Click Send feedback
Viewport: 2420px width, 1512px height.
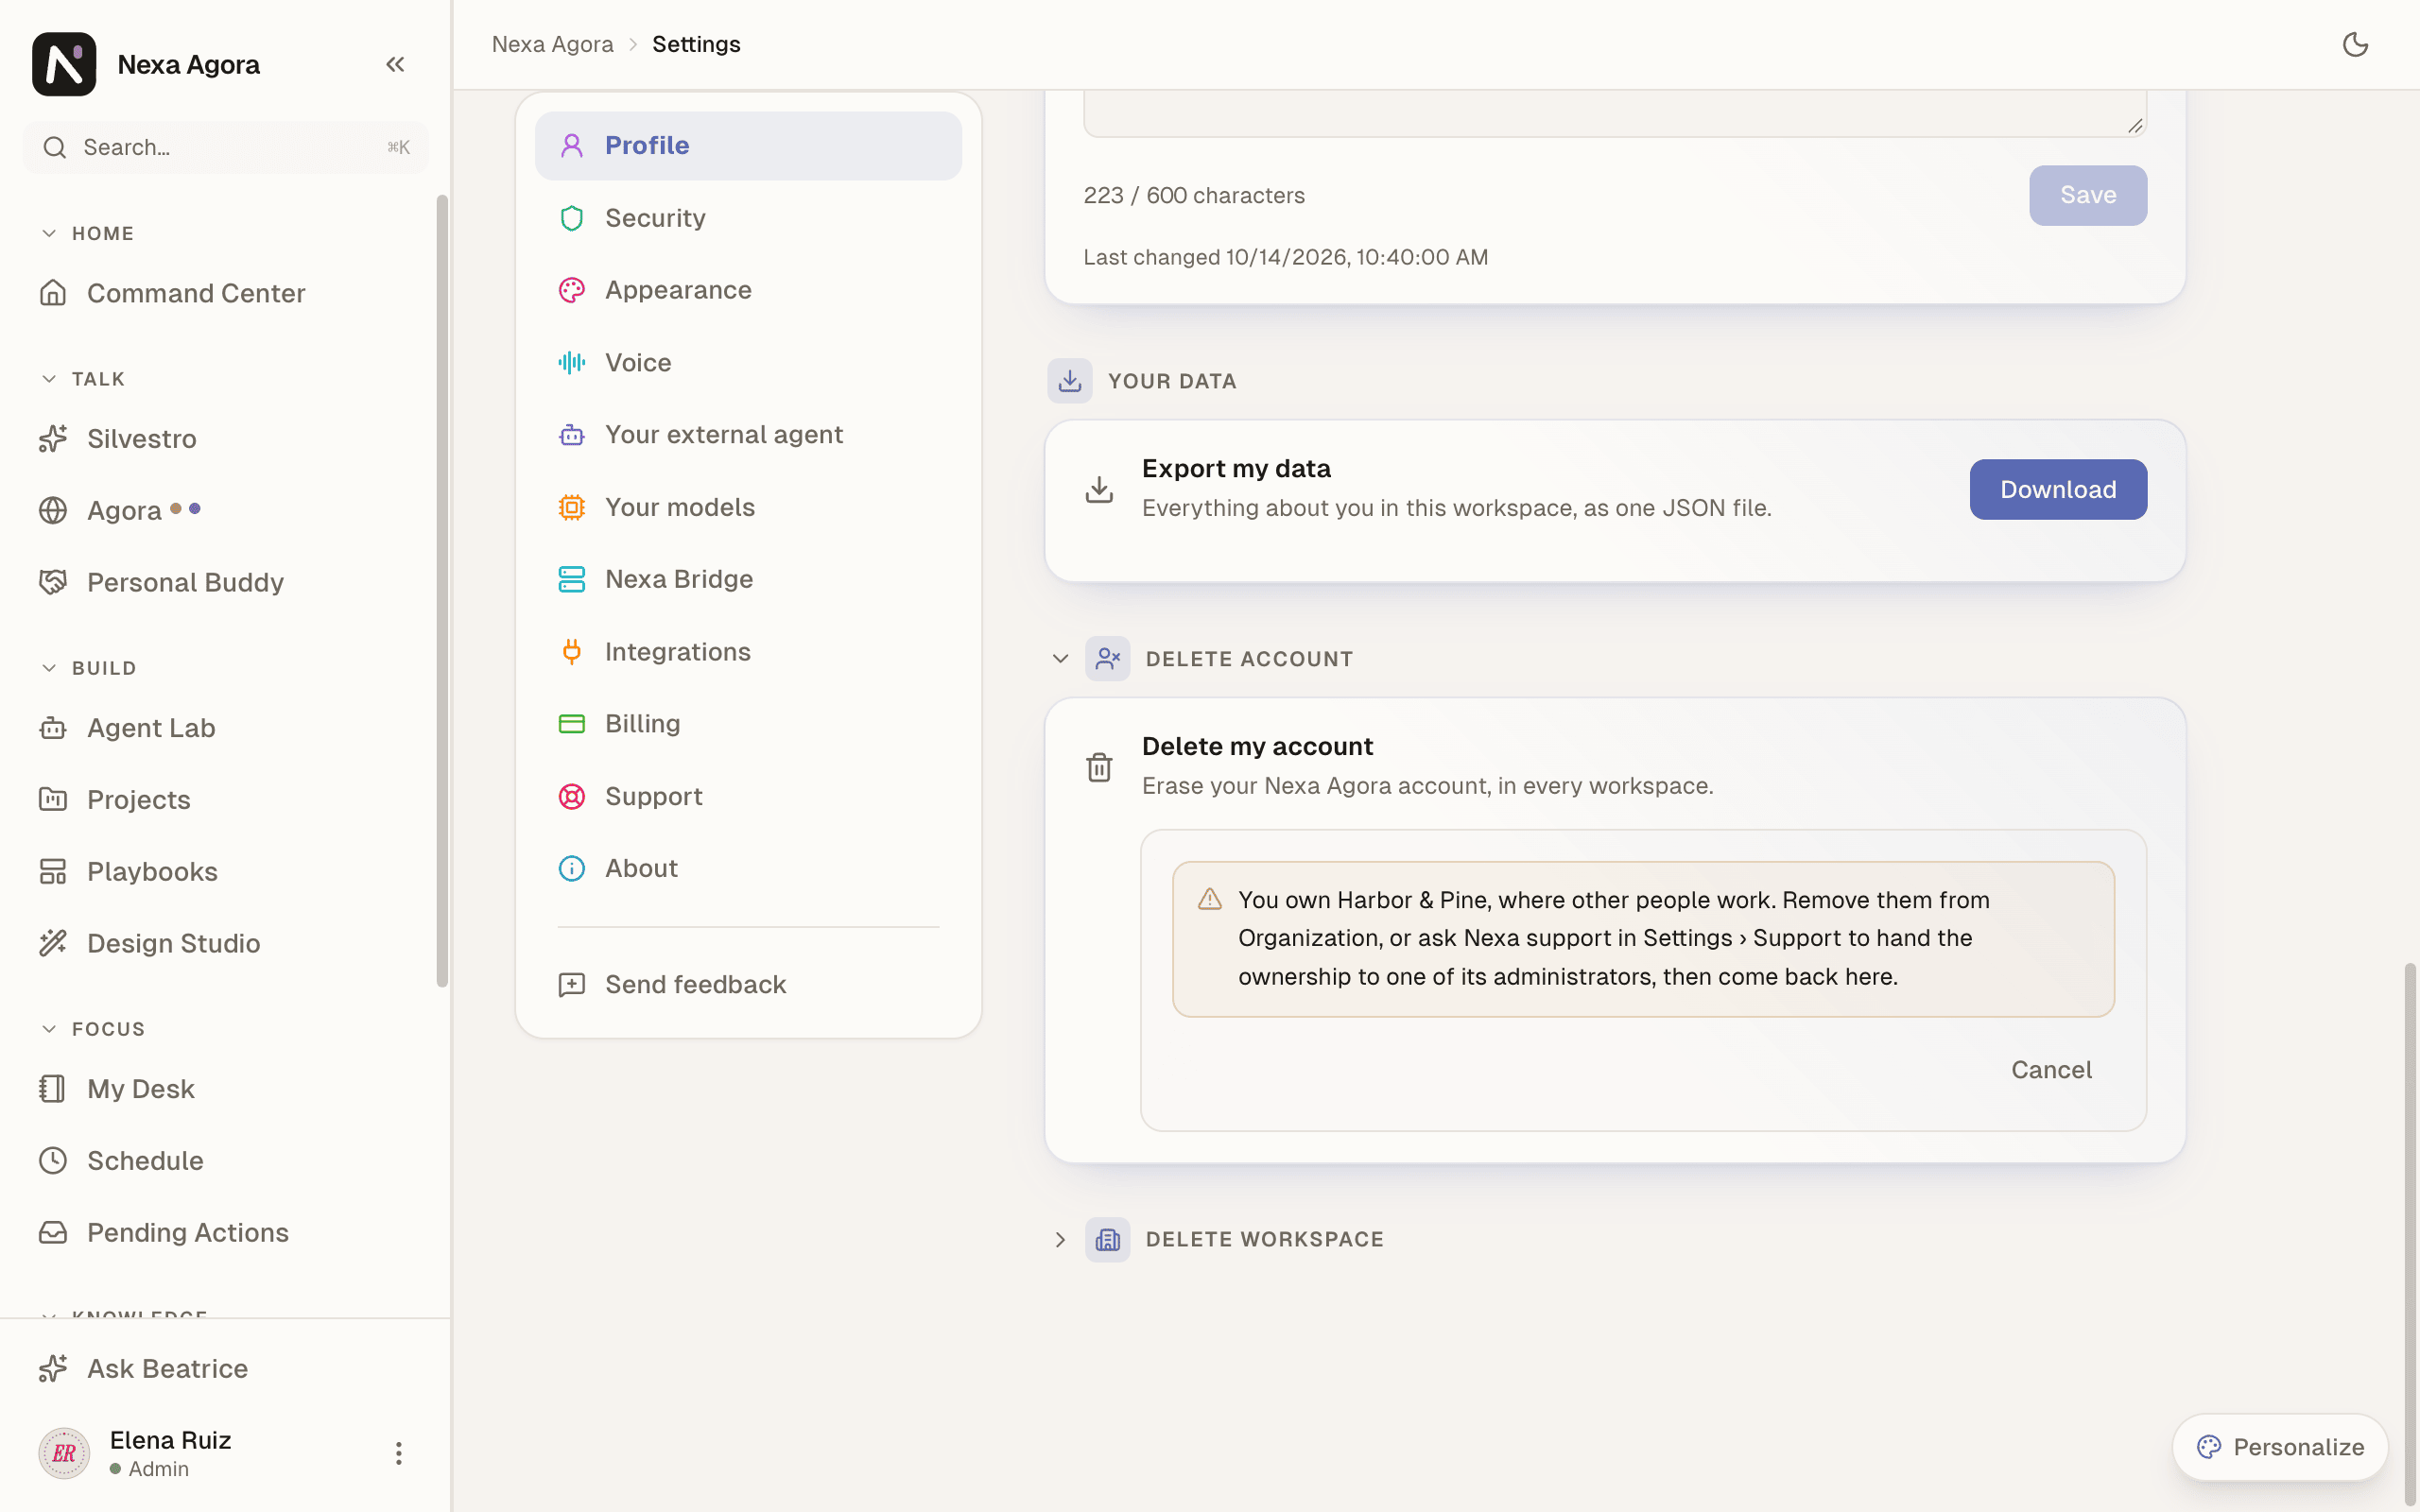click(748, 985)
